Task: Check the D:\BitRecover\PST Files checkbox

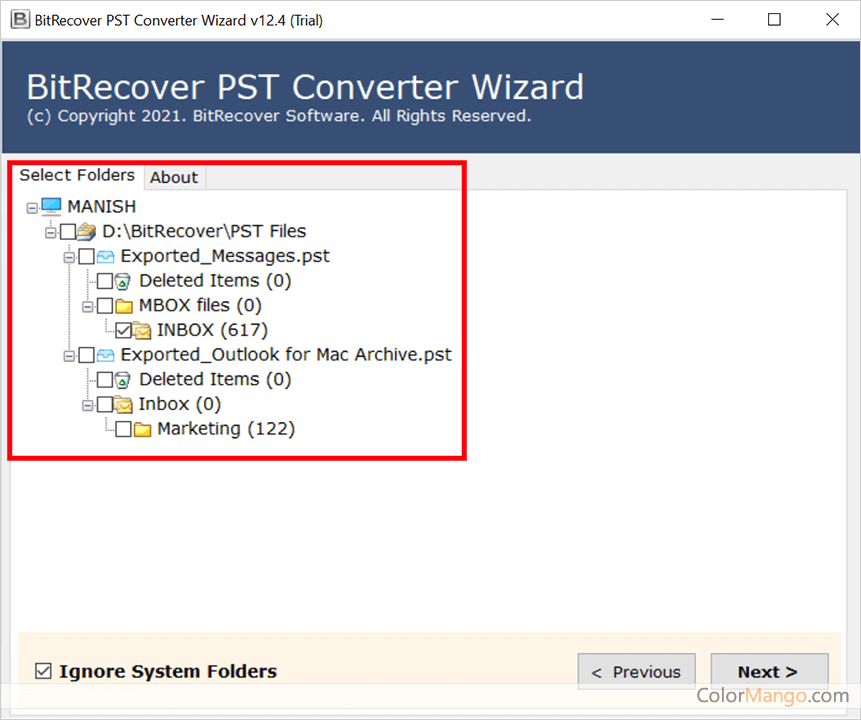Action: [68, 232]
